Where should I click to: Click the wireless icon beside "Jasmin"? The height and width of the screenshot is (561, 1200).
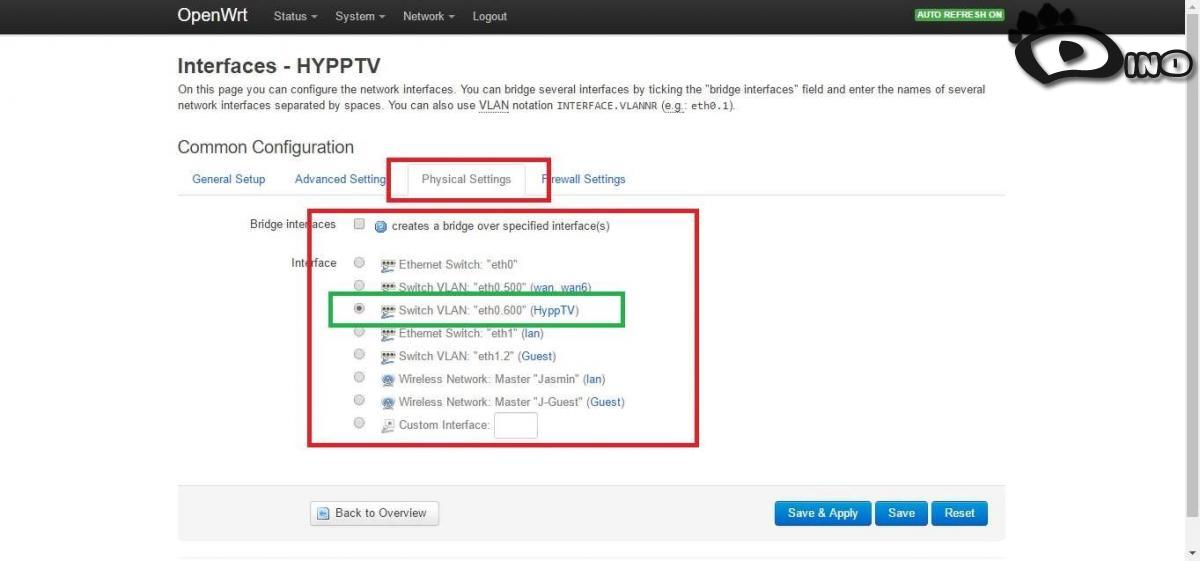tap(388, 380)
